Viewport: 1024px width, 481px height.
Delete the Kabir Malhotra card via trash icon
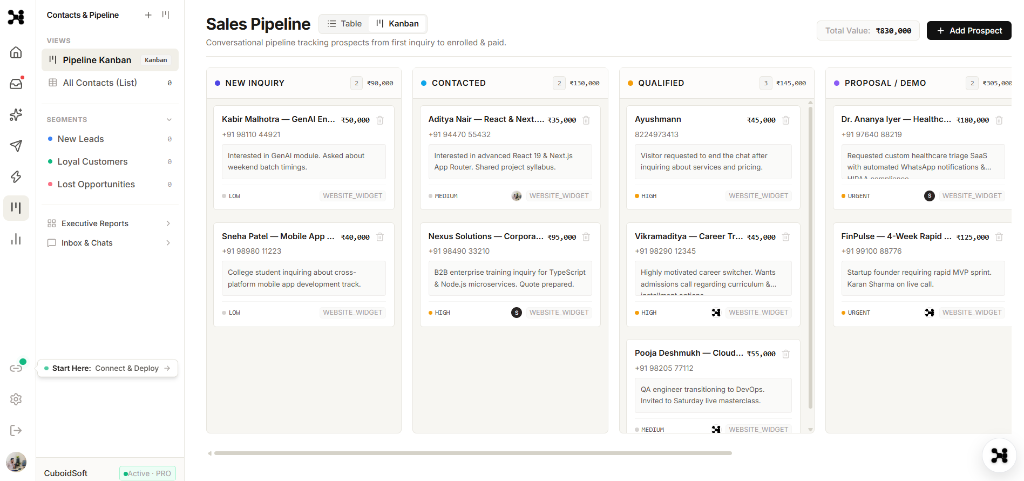[x=380, y=120]
